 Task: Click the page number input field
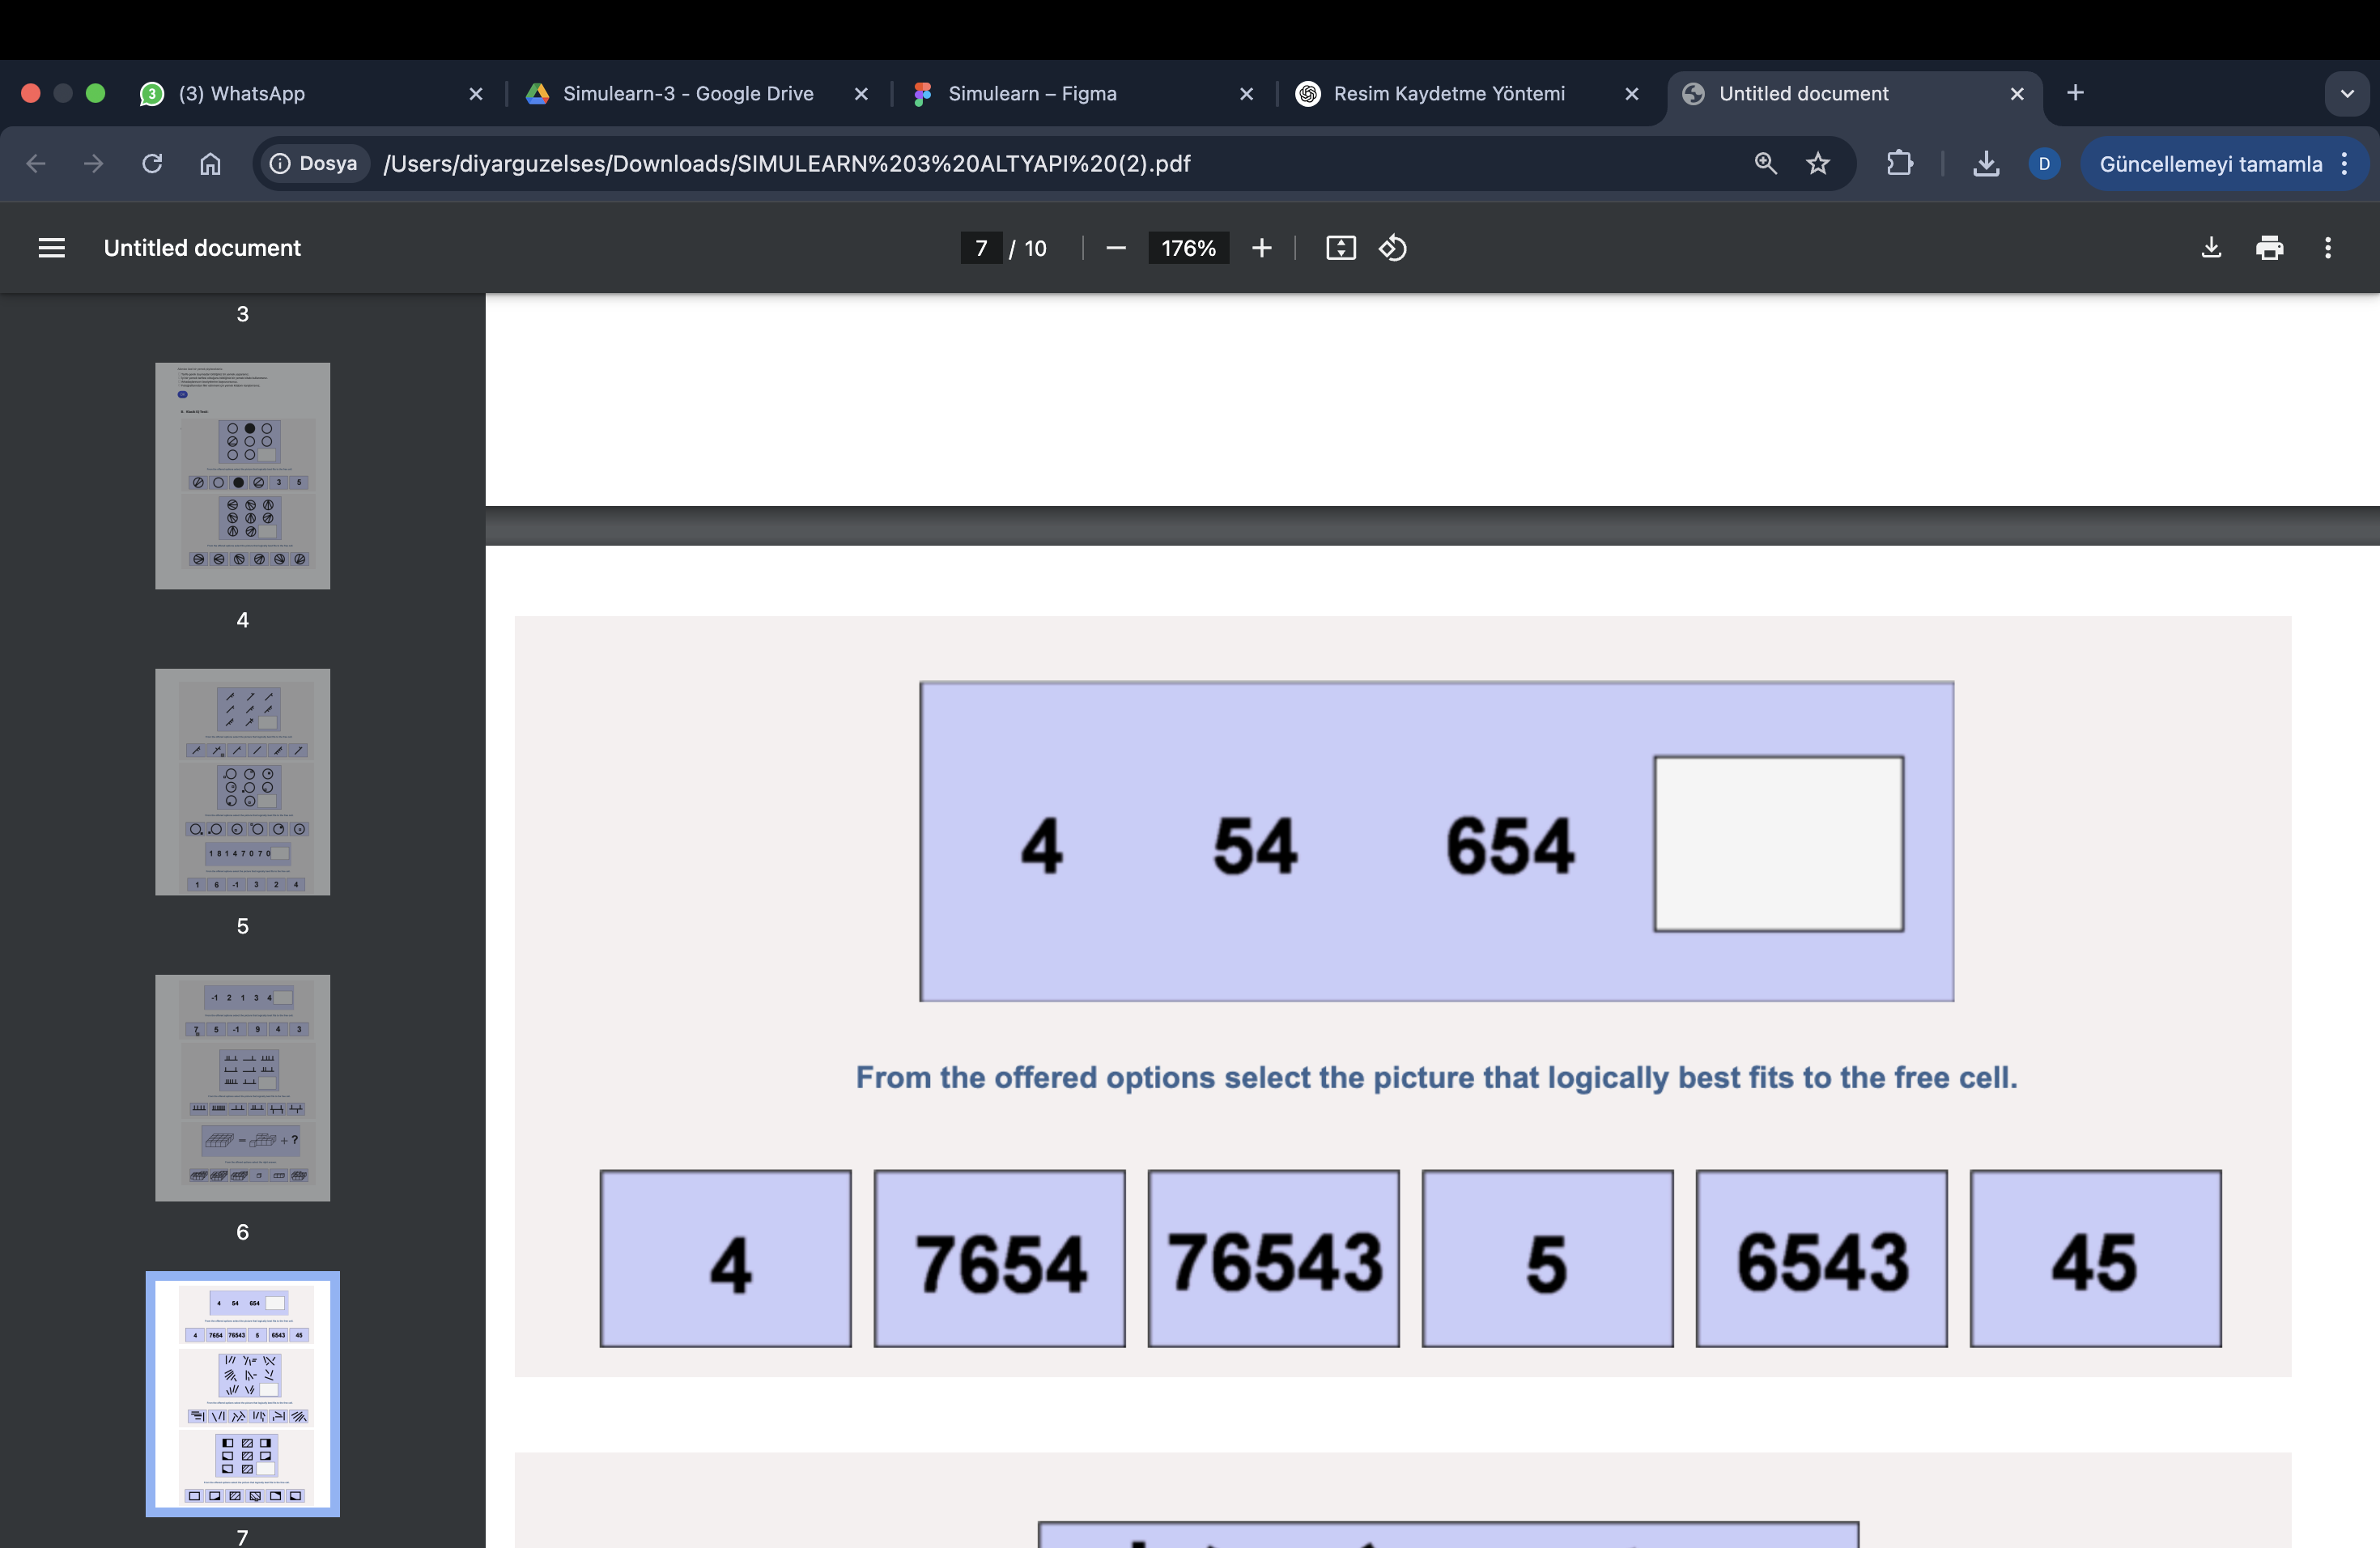tap(980, 248)
